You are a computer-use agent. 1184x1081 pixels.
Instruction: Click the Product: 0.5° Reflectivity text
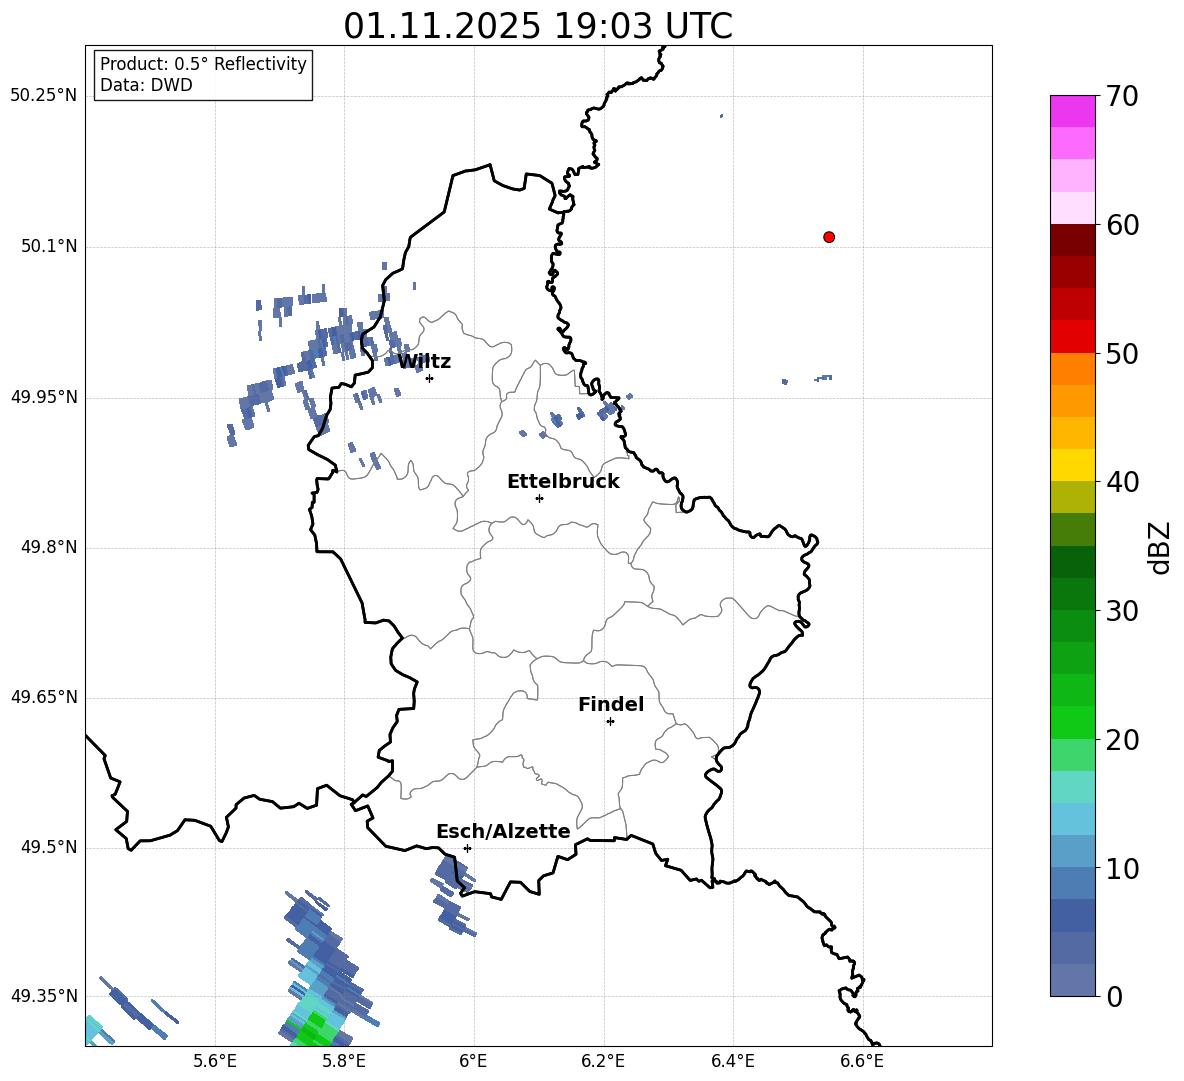(x=203, y=64)
